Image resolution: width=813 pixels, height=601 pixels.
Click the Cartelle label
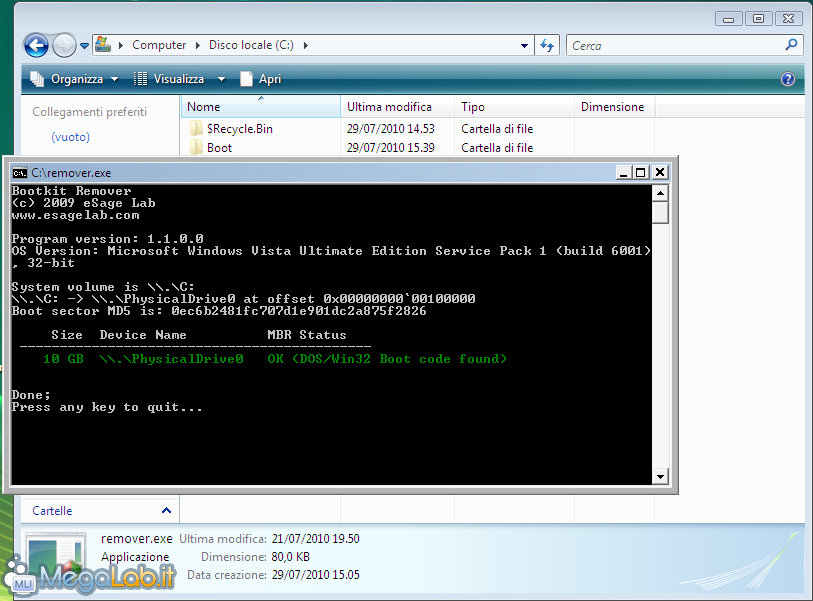(x=52, y=511)
